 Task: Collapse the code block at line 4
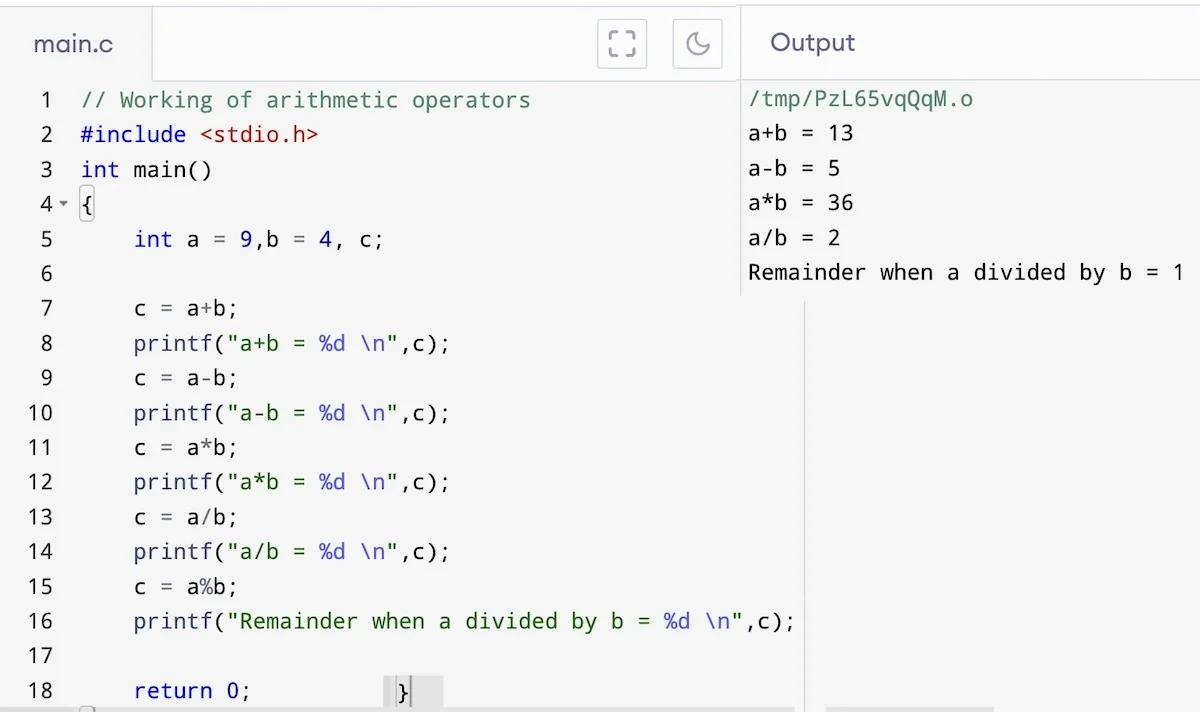coord(64,204)
